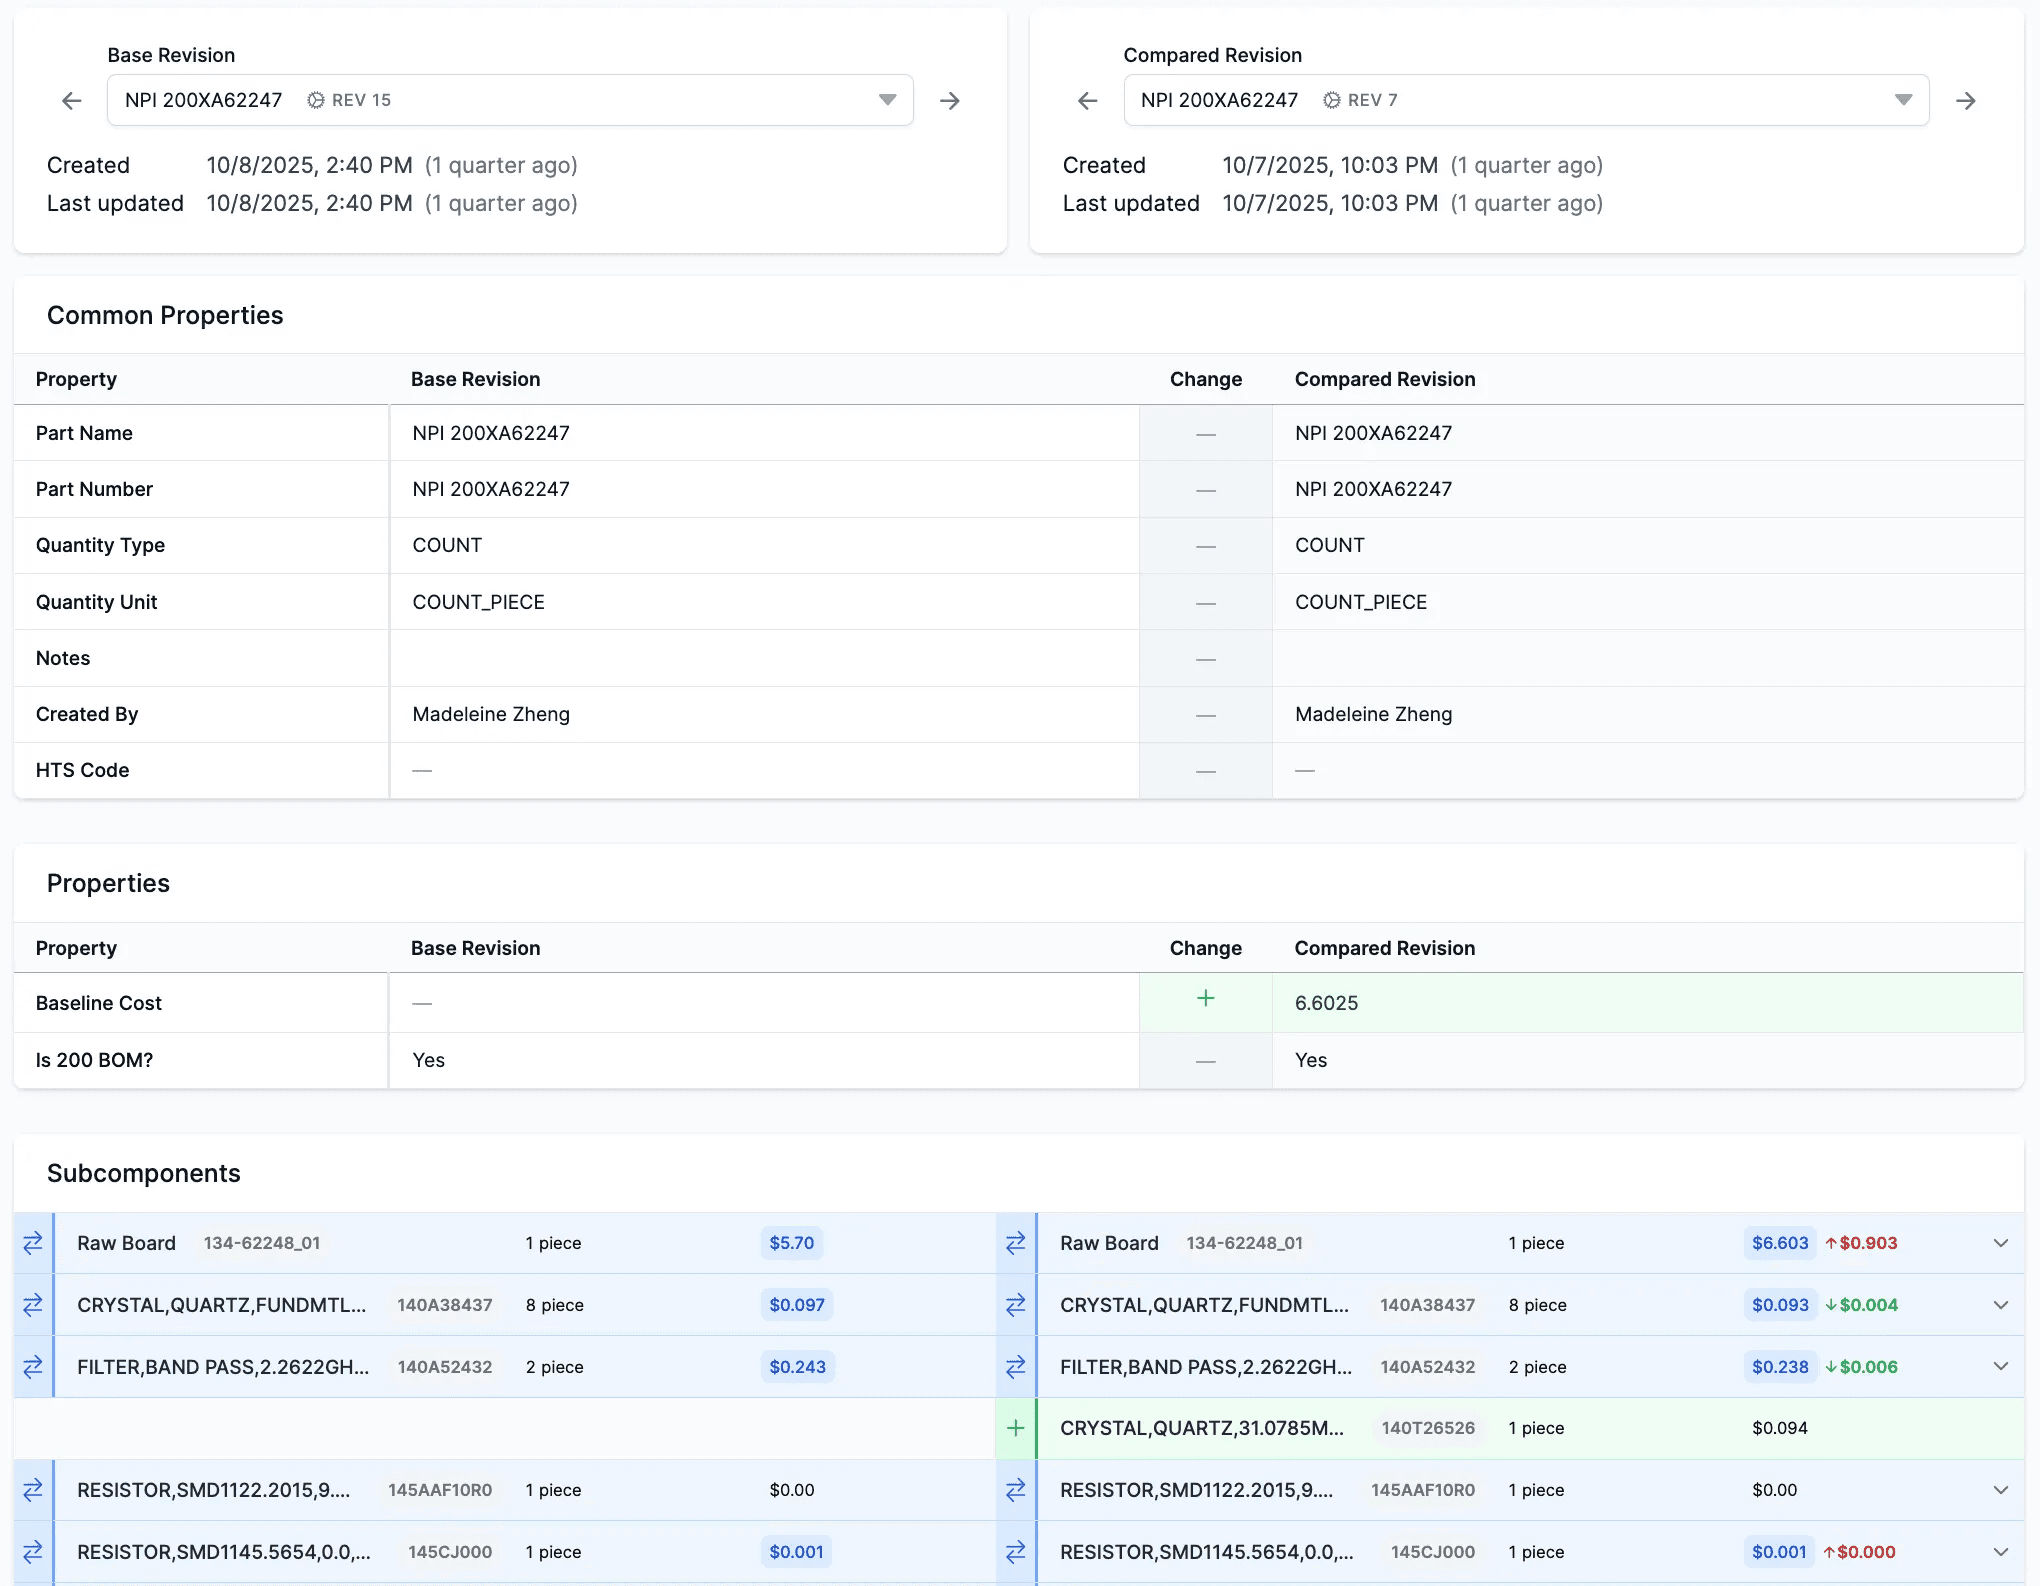Click the $0.243 cost badge on FILTER row
This screenshot has width=2040, height=1586.
point(797,1367)
